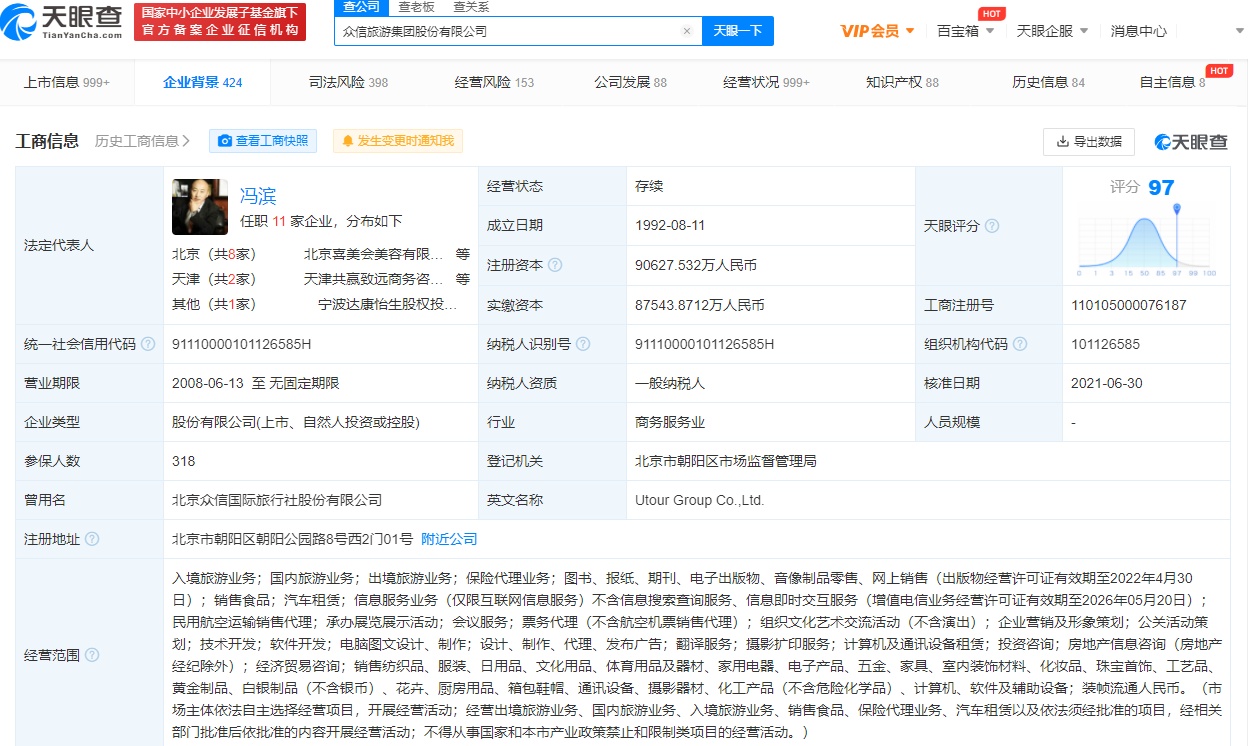
Task: Switch to the 查老板 search tab
Action: 416,7
